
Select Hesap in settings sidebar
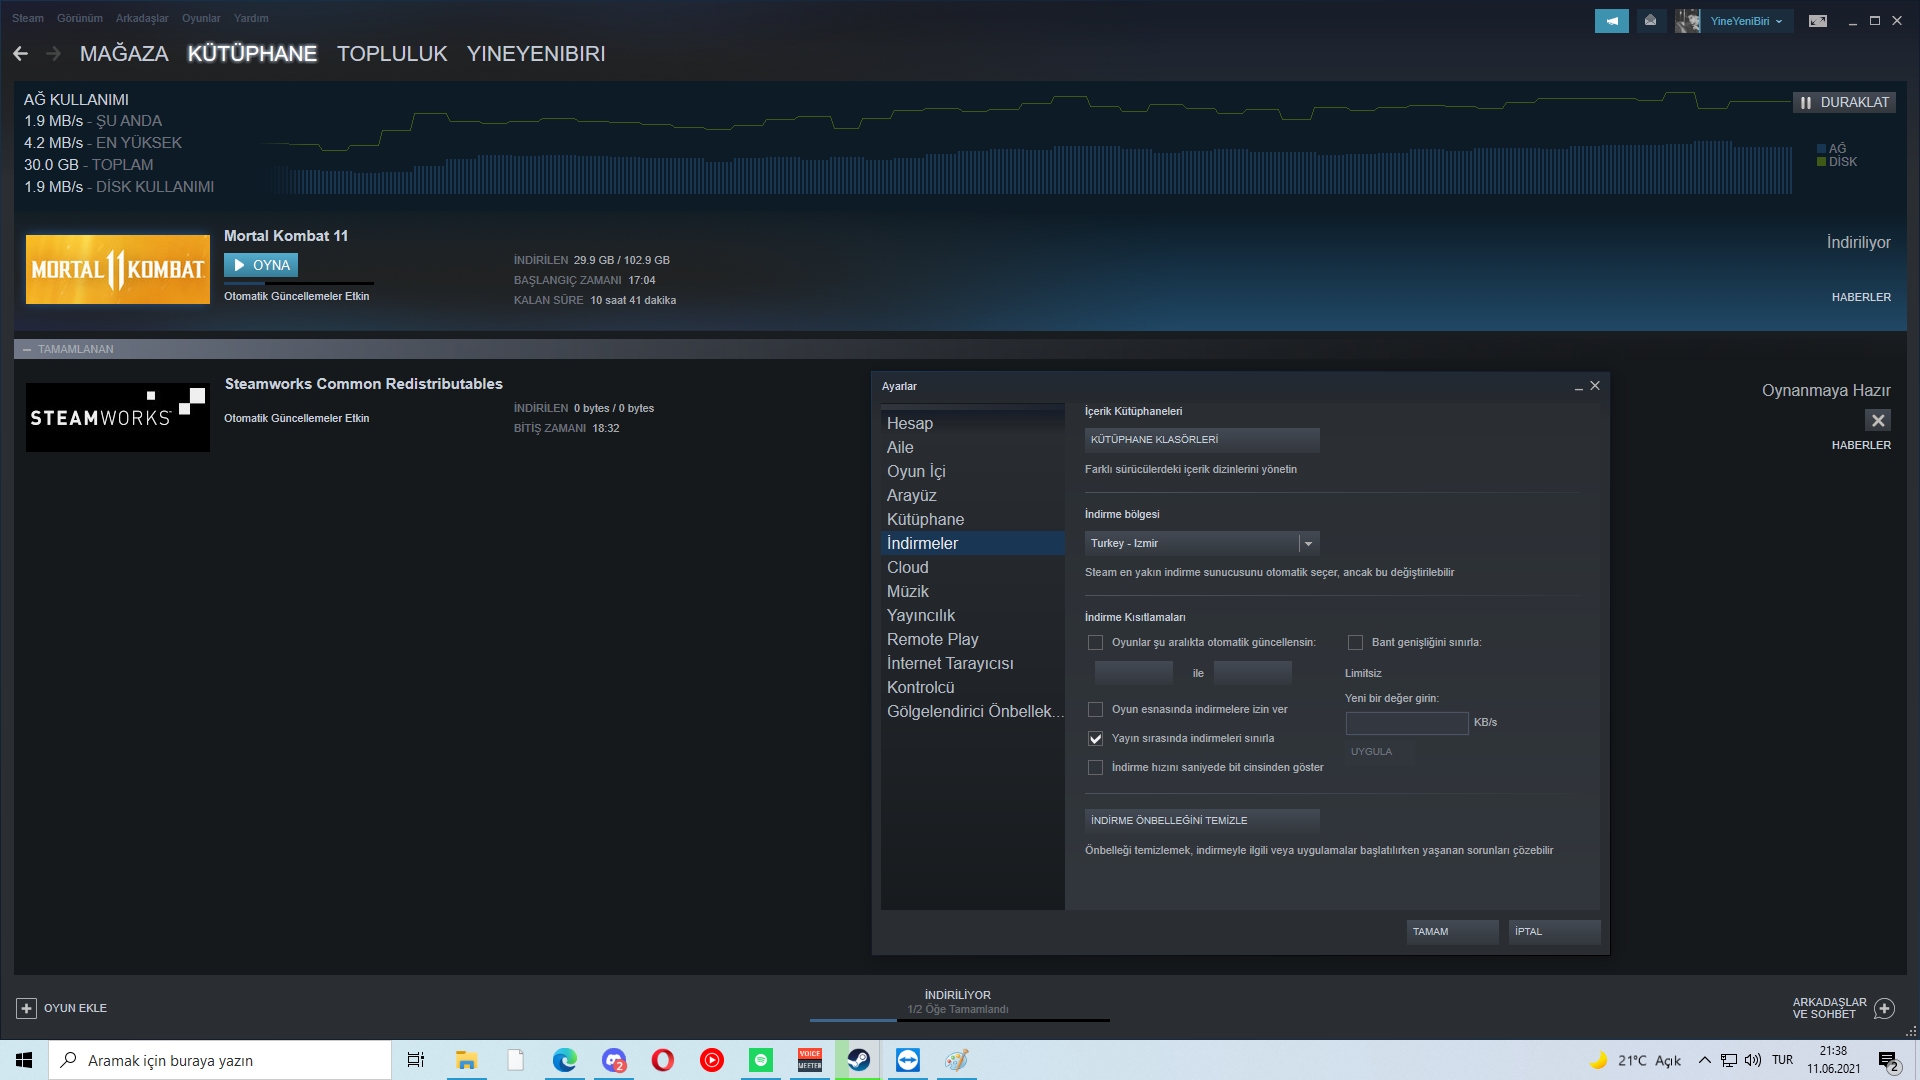973,423
